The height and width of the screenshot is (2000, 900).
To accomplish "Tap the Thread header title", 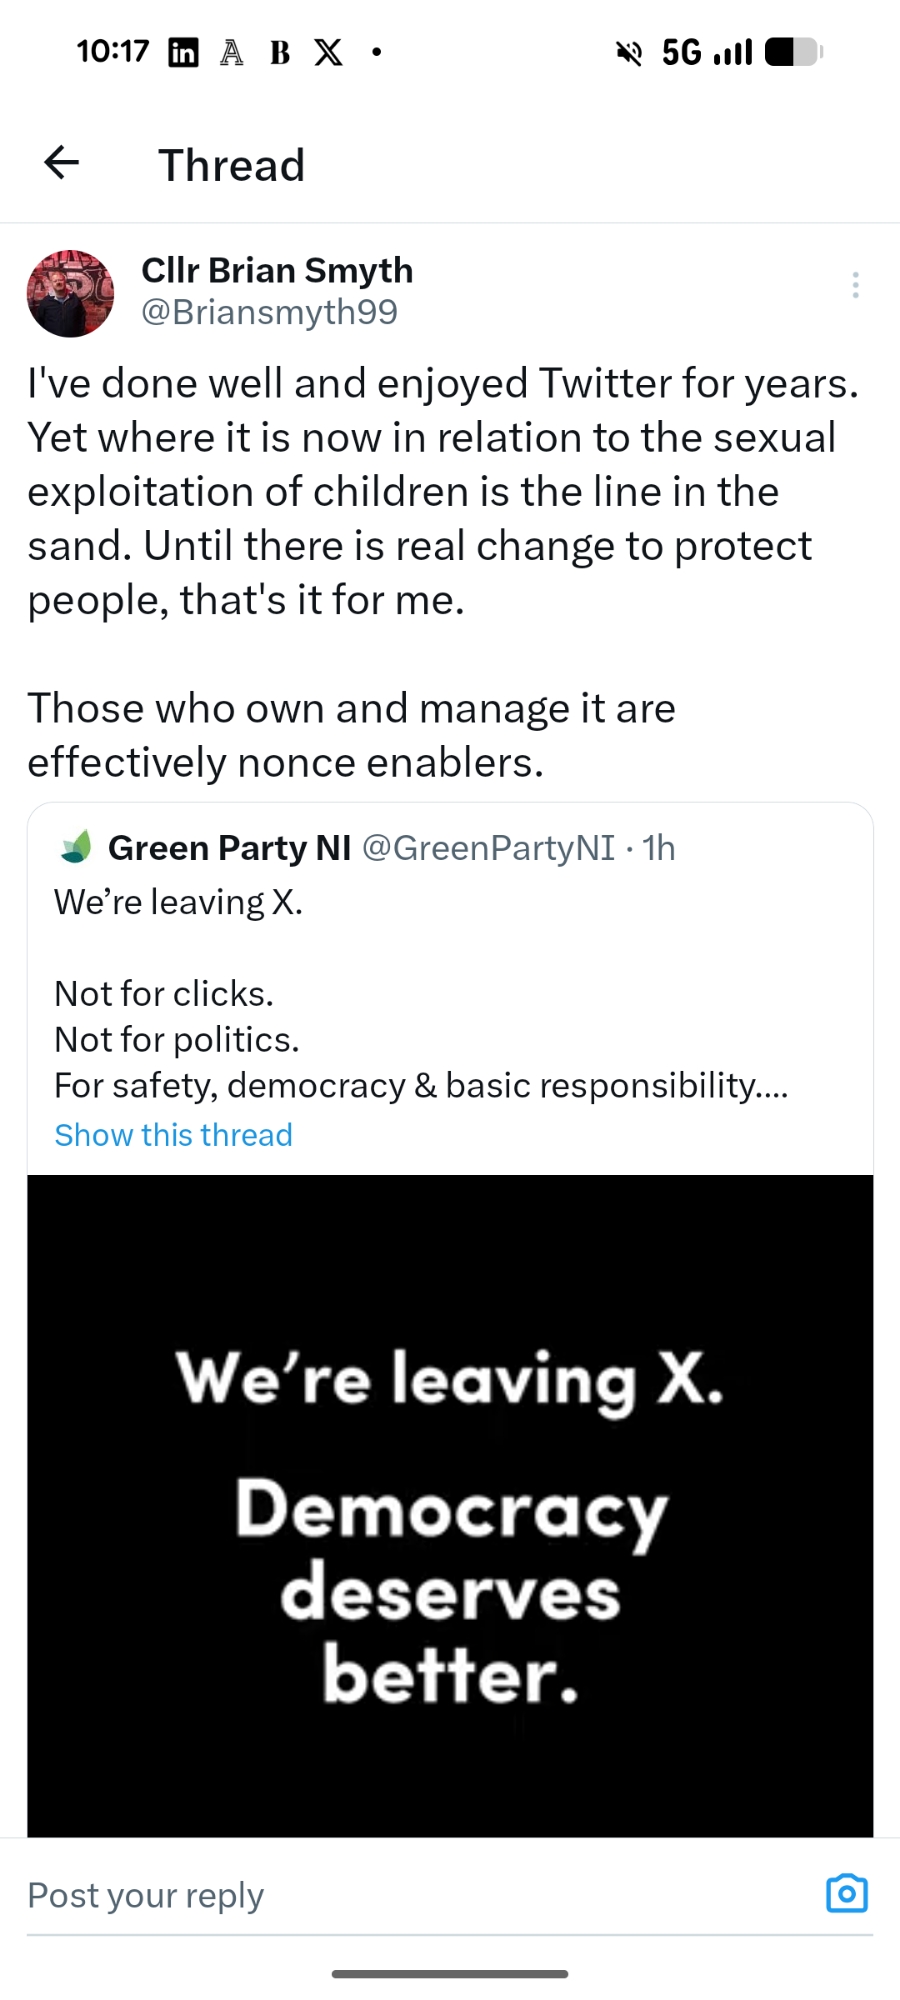I will (231, 165).
